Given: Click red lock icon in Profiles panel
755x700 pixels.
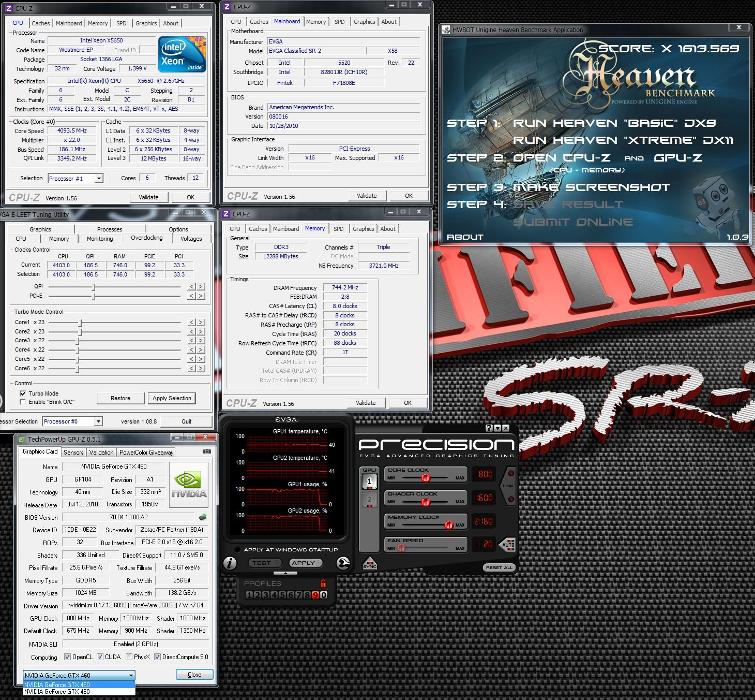Looking at the screenshot, I should pos(324,583).
